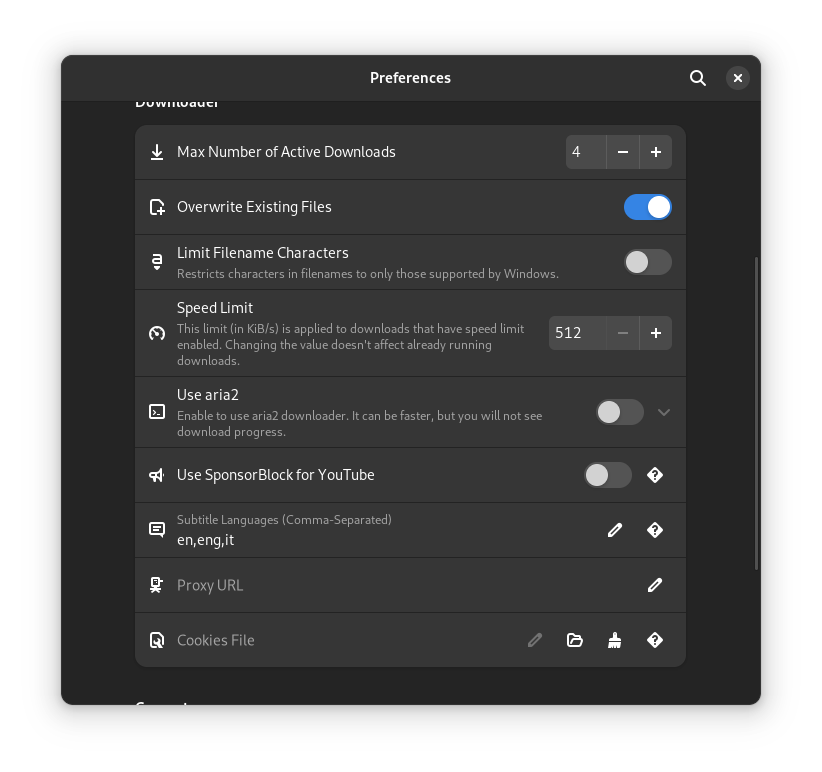Click the cookies file icon beside Cookies File
The image size is (822, 772).
point(157,640)
